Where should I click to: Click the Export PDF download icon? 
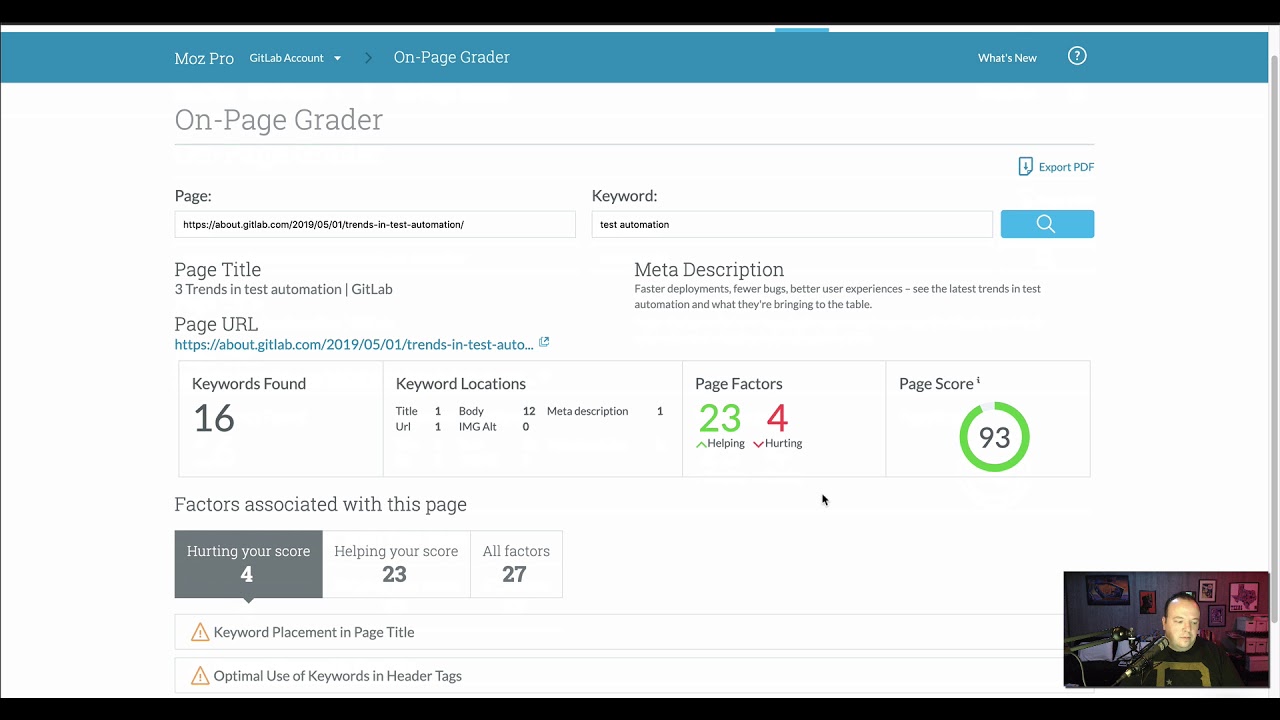pos(1025,166)
